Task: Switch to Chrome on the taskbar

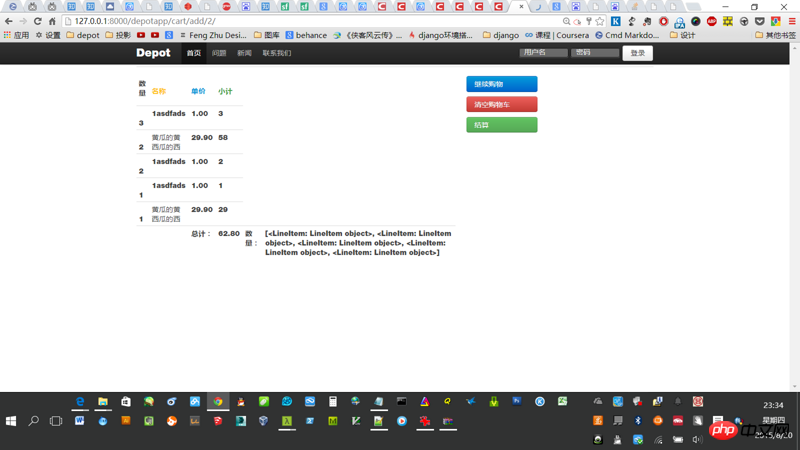Action: (218, 402)
